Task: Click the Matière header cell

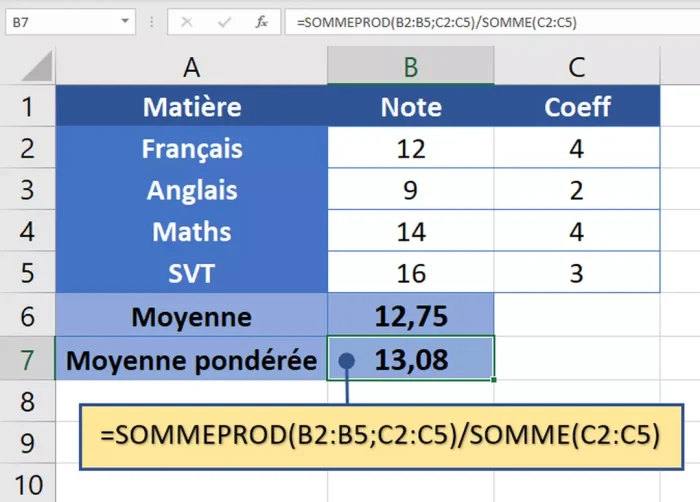Action: tap(191, 107)
